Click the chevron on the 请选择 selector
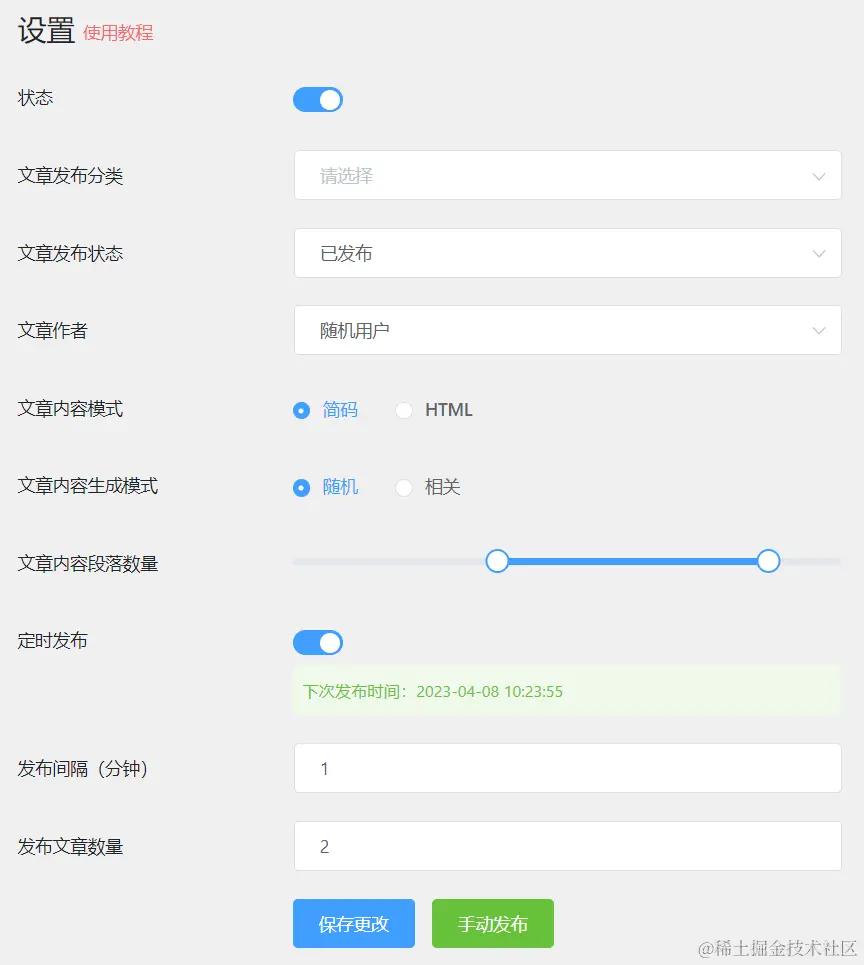The image size is (864, 965). coord(819,175)
